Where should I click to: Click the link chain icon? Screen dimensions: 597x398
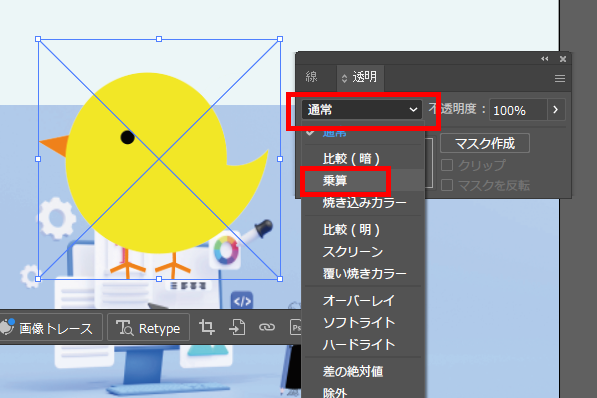tap(267, 327)
